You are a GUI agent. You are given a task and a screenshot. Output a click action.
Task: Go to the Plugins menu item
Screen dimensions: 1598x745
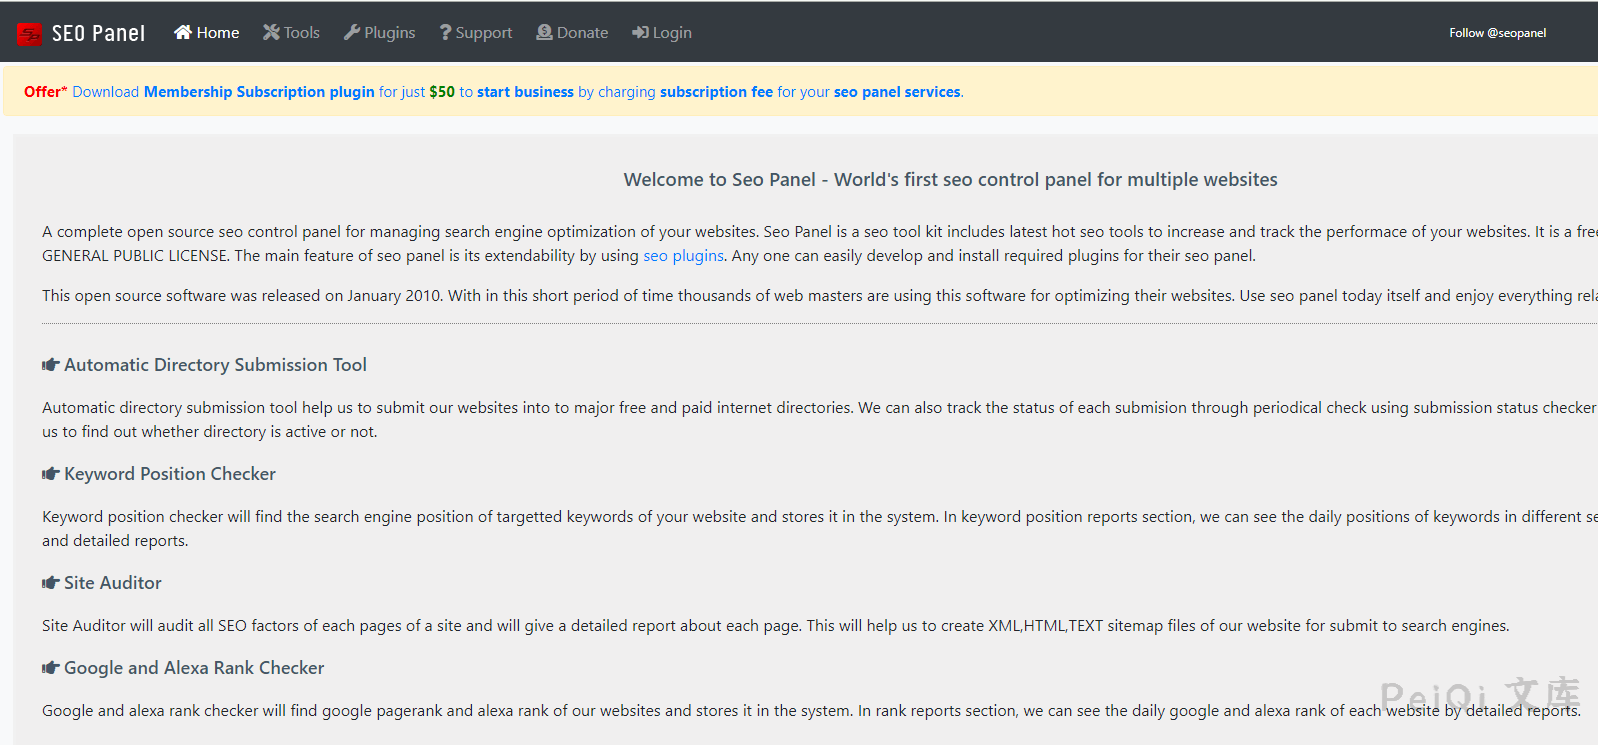click(380, 32)
